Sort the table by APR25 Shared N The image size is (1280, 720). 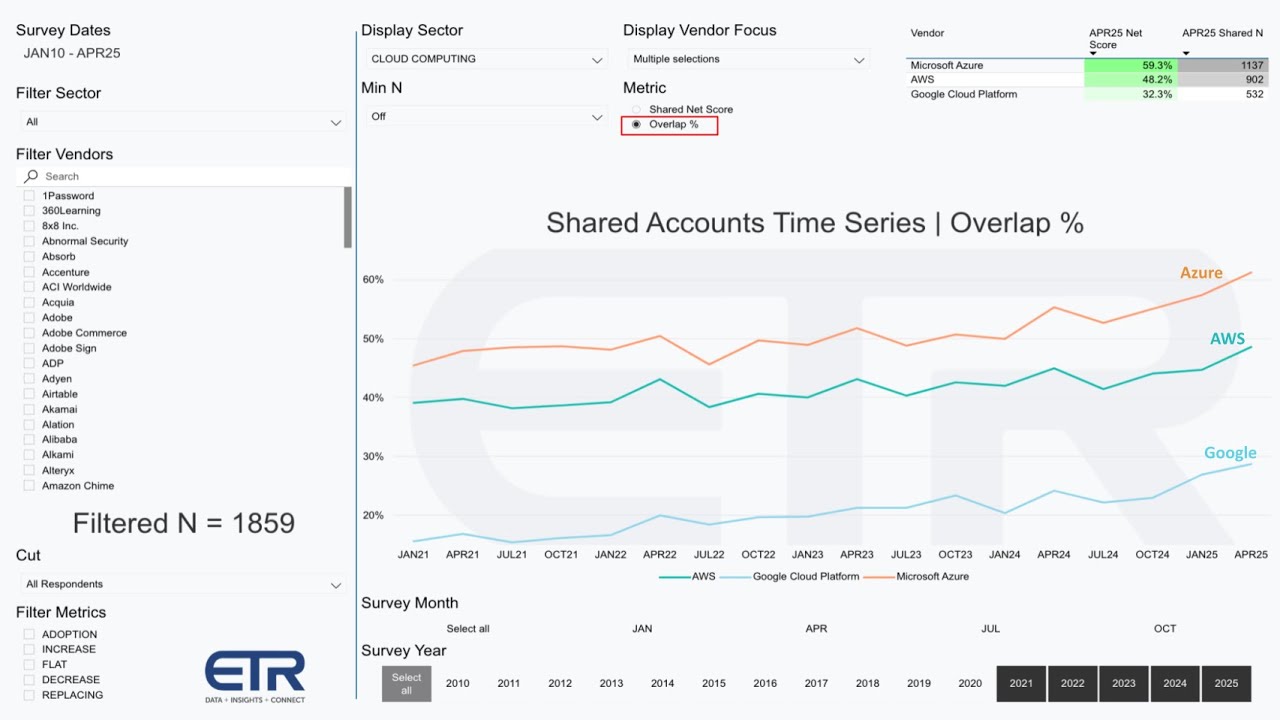tap(1223, 33)
